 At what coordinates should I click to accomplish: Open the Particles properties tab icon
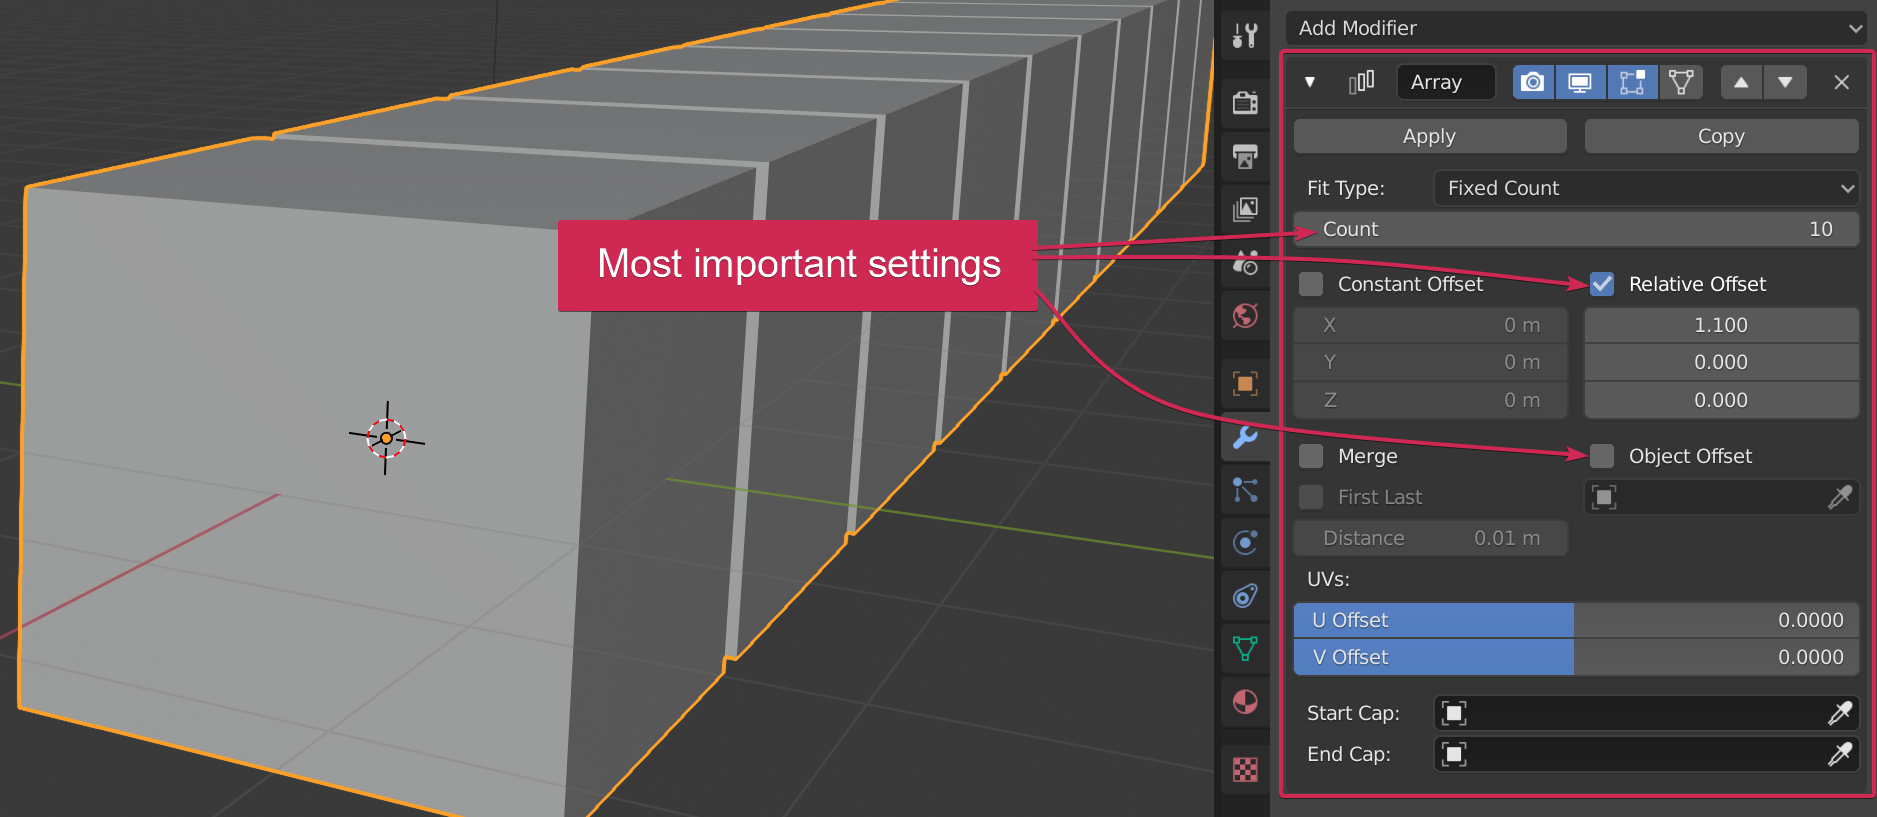pos(1245,490)
